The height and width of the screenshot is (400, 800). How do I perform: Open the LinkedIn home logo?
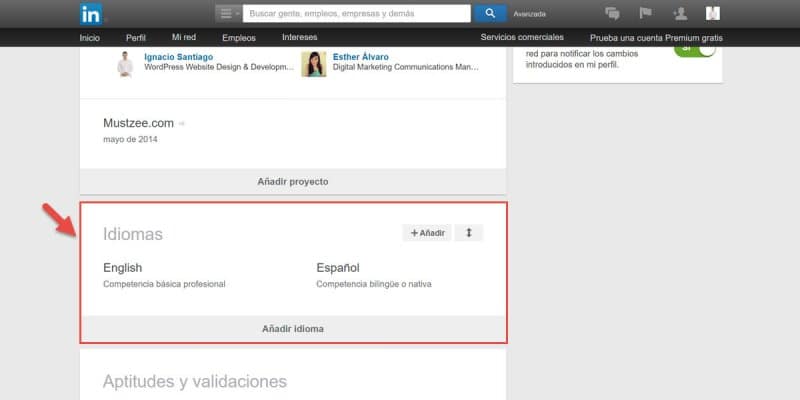click(x=91, y=14)
